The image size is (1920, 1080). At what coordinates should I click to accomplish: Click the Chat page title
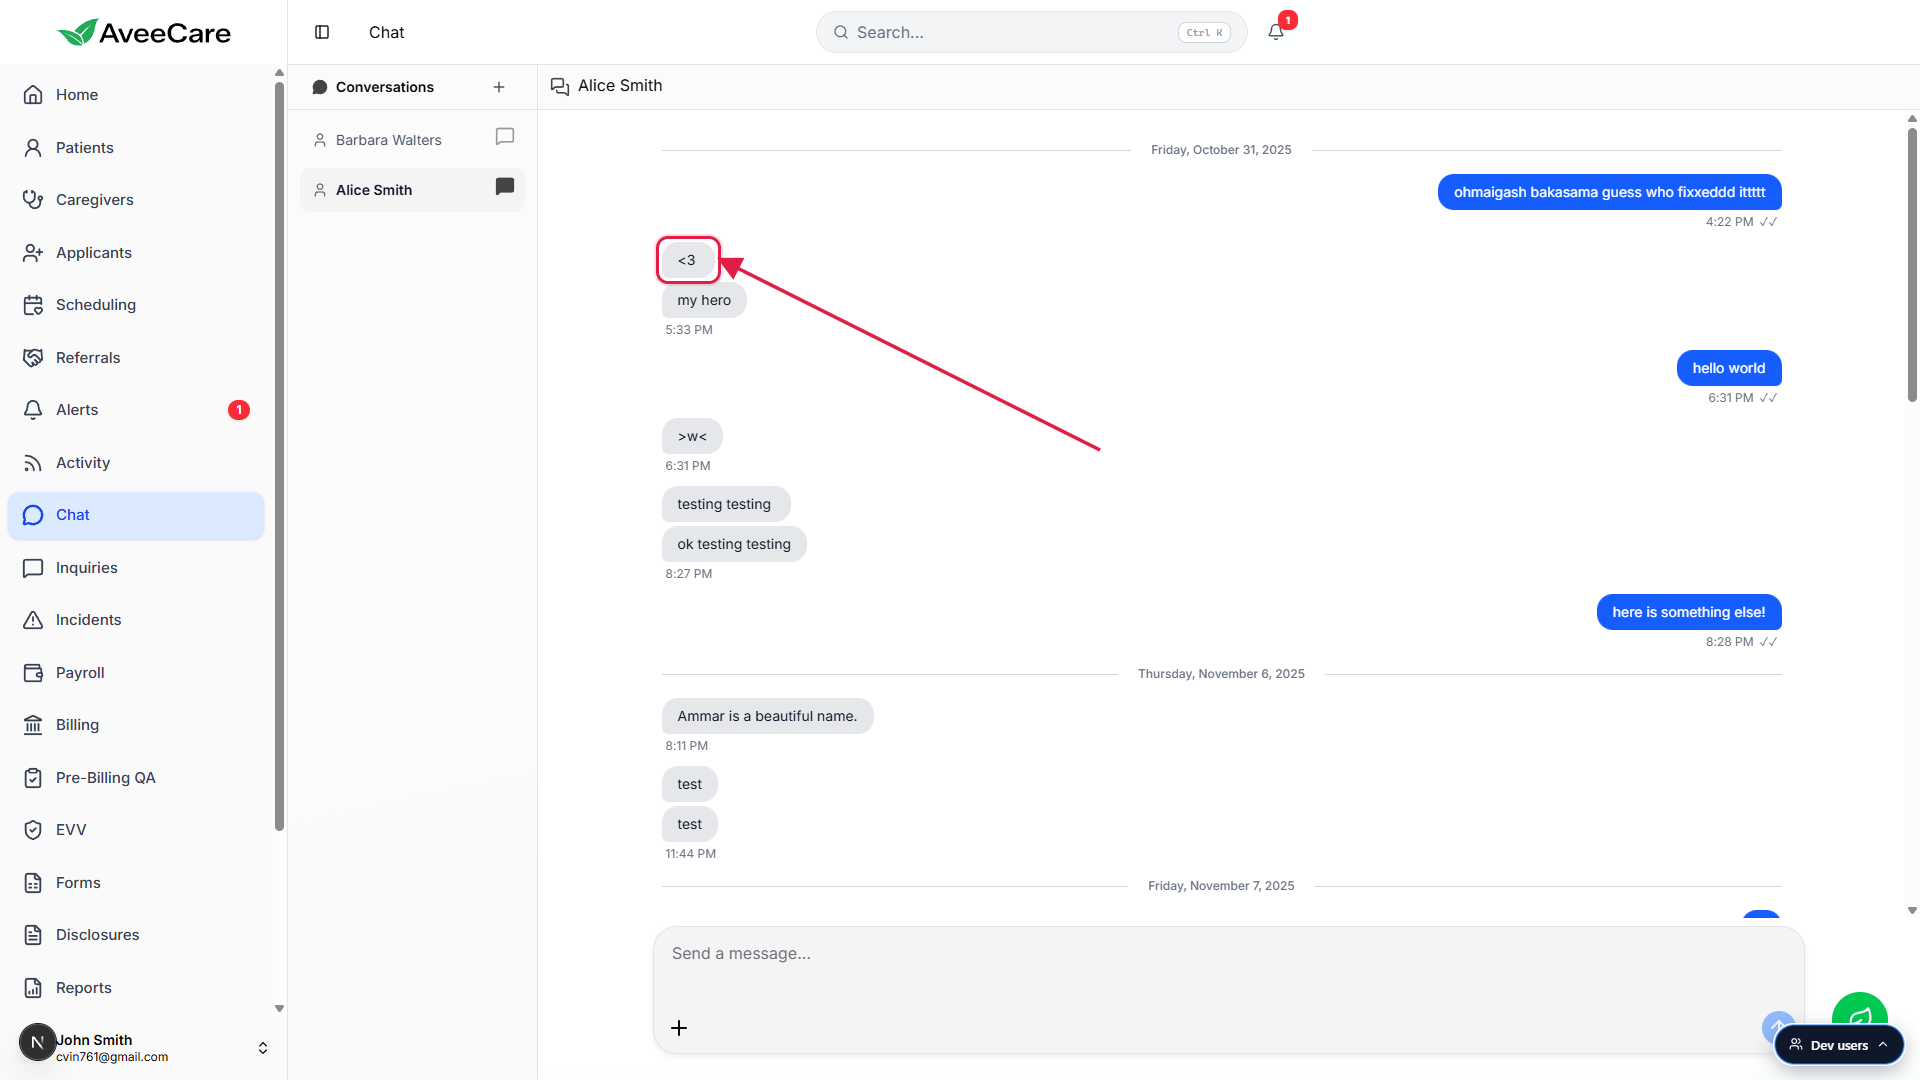(x=386, y=32)
